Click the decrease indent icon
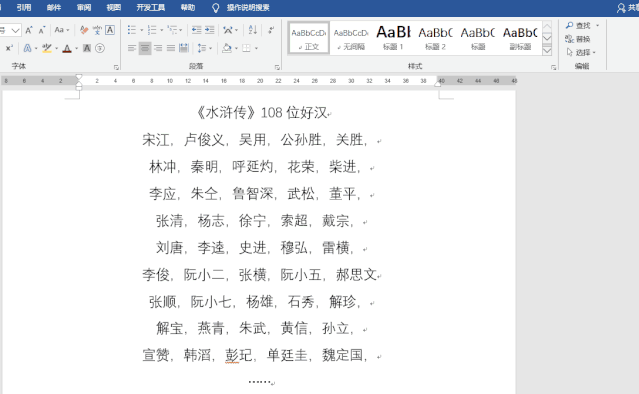The height and width of the screenshot is (394, 639). 196,30
